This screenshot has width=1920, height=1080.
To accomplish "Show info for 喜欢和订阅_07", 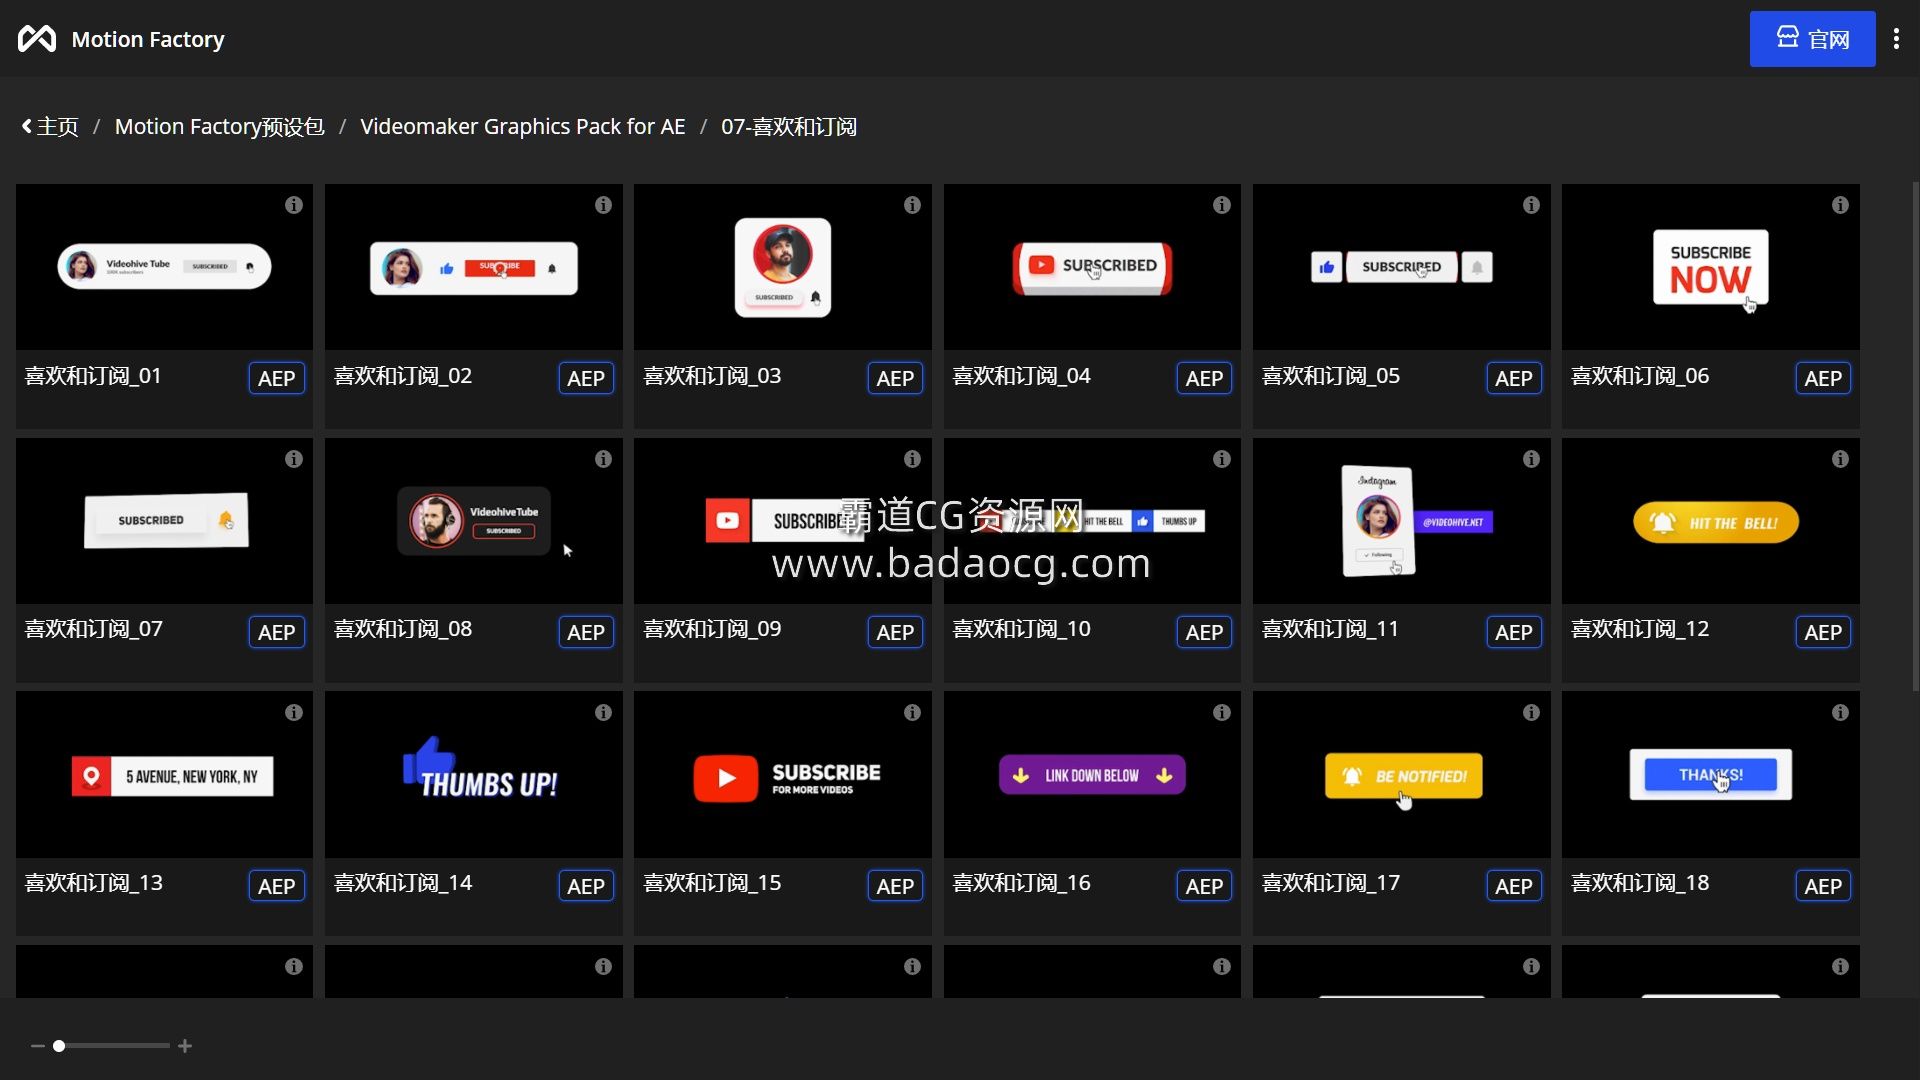I will (x=294, y=459).
